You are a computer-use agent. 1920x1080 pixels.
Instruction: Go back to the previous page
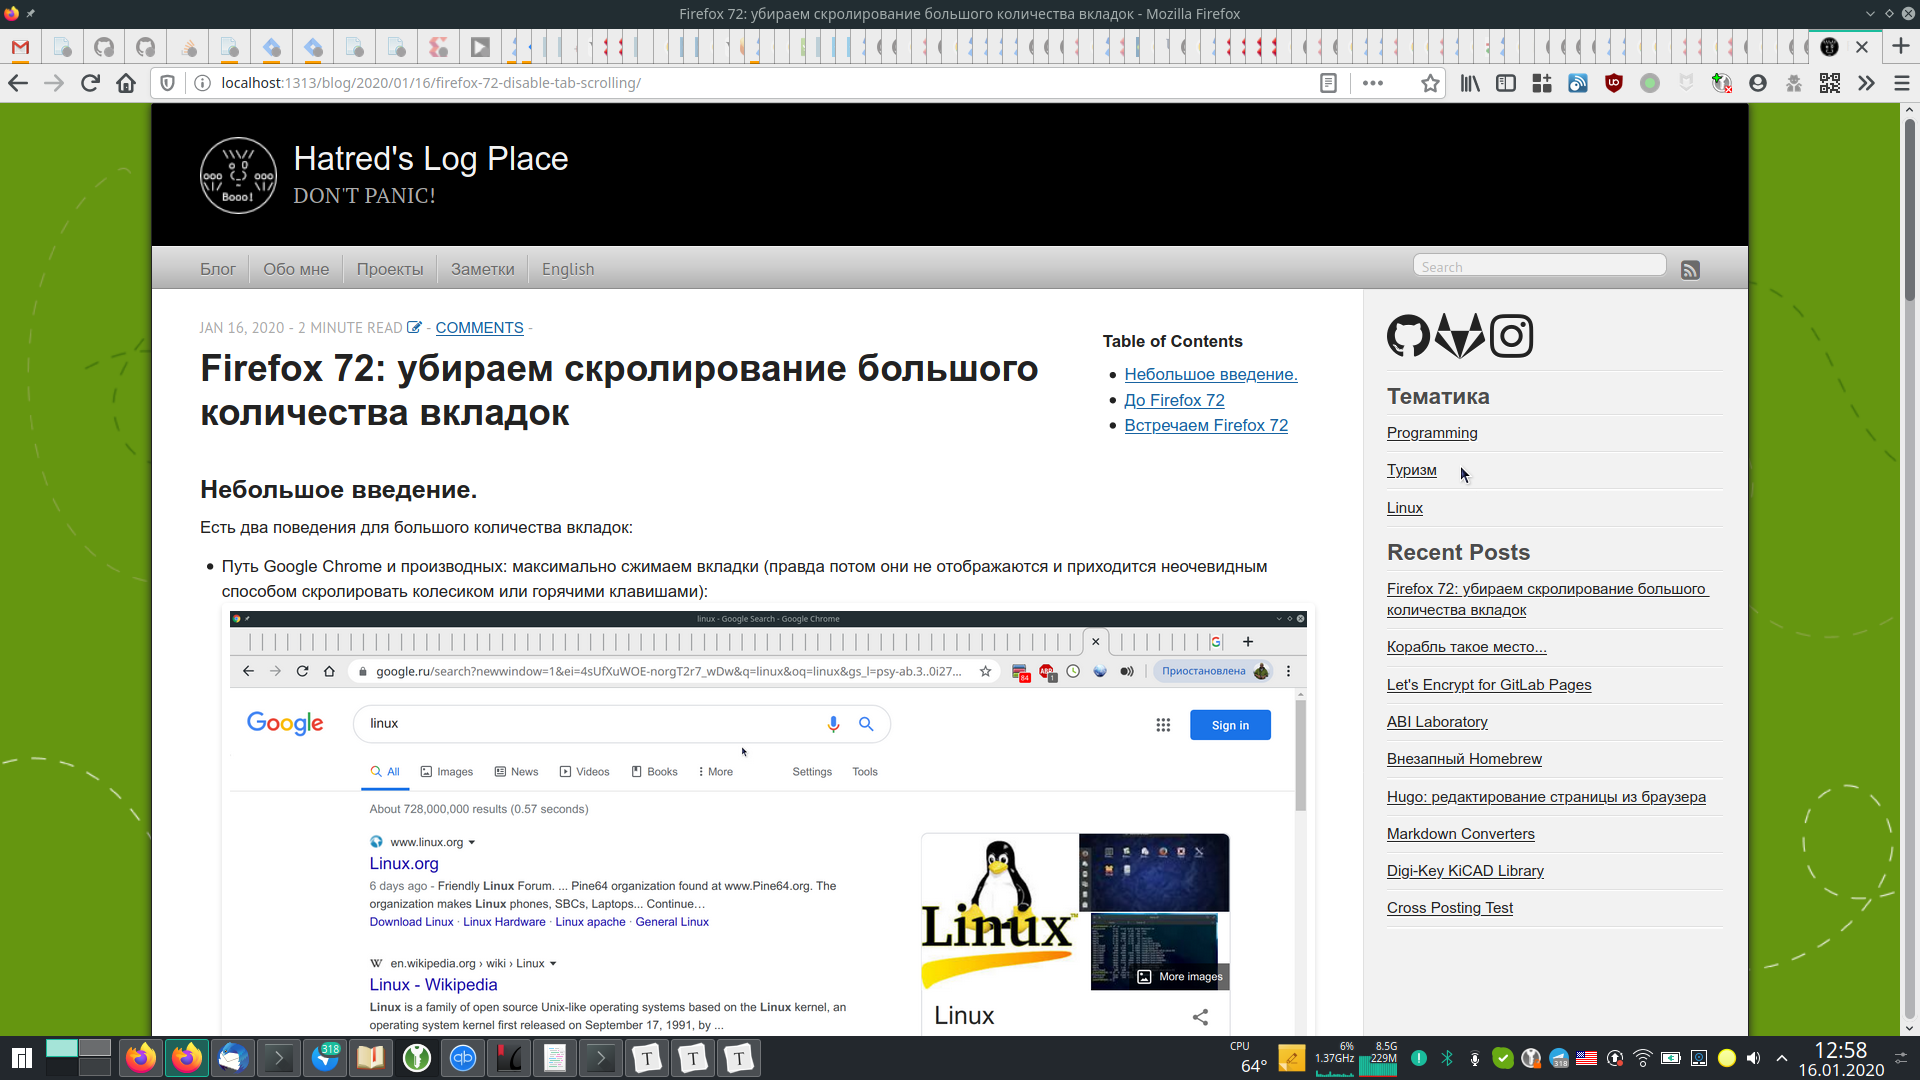point(18,83)
